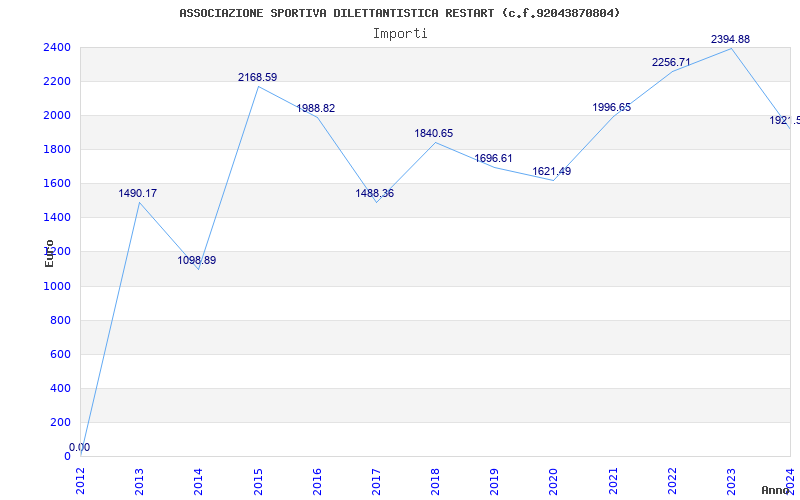Click the 1988.82 data label

pos(315,108)
